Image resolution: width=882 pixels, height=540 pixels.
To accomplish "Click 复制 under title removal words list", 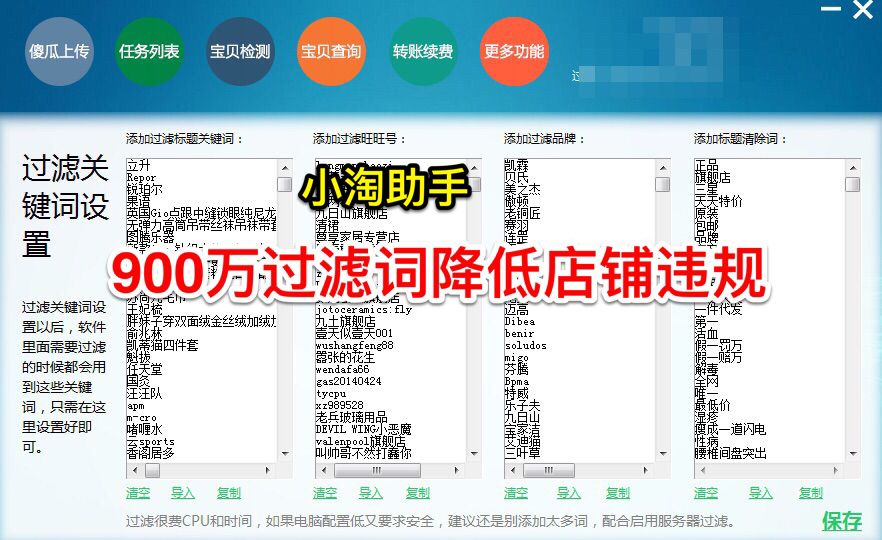I will point(811,493).
